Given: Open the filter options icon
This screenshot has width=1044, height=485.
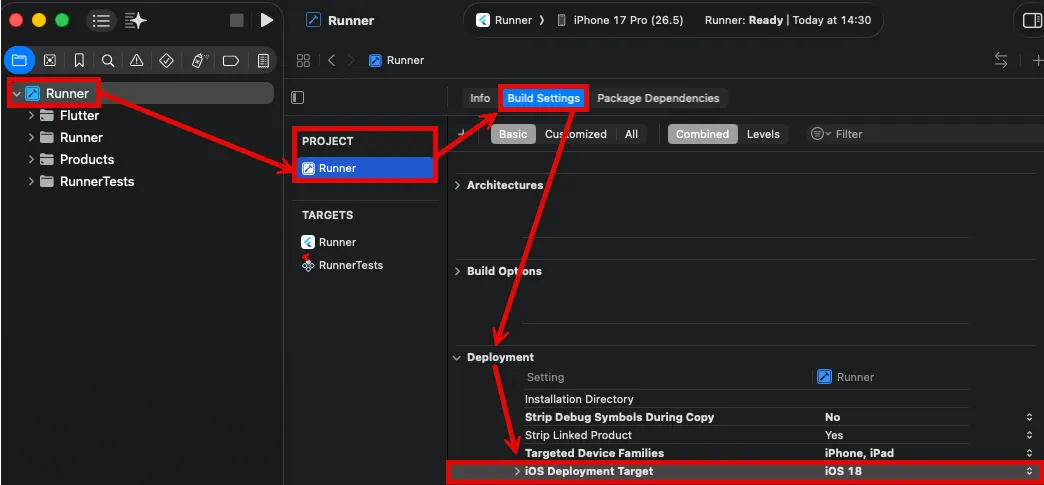Looking at the screenshot, I should [820, 134].
